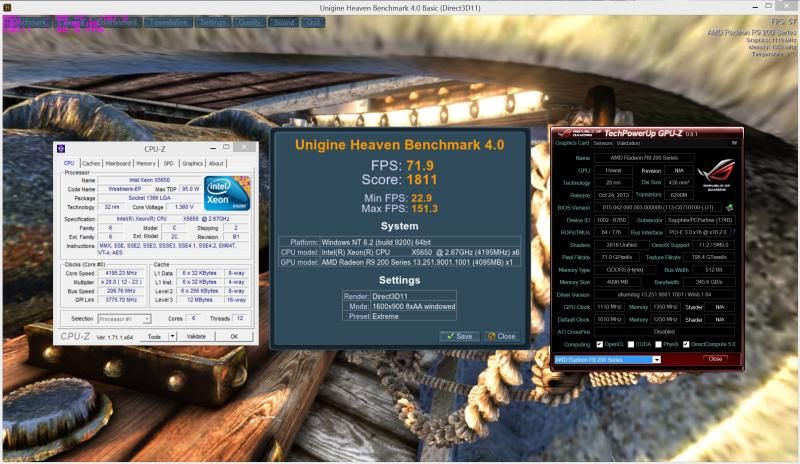Close the CPU-Z window with the X
Screen dimensions: 800x464
tap(244, 148)
